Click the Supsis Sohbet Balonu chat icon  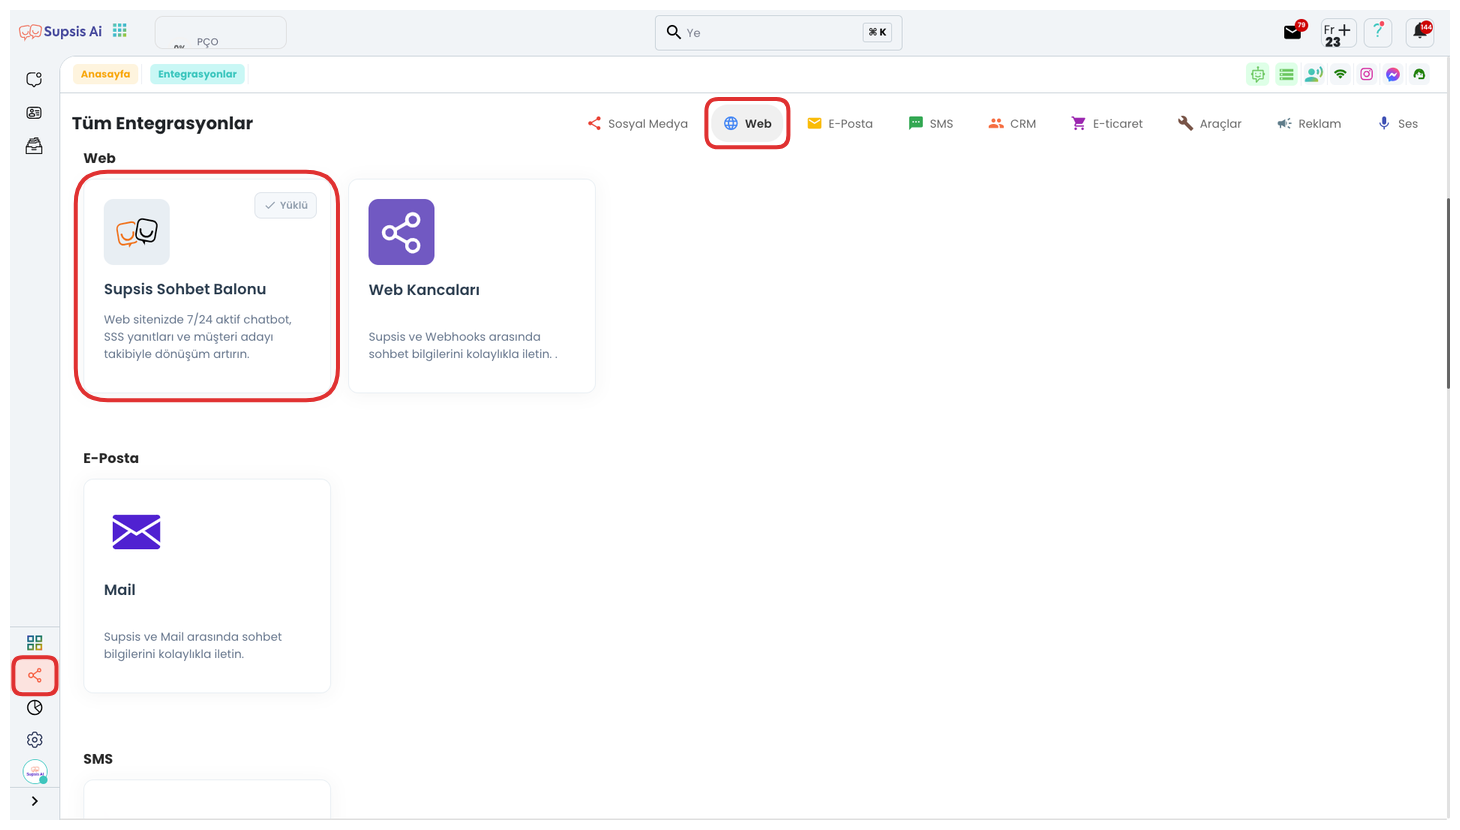tap(137, 232)
